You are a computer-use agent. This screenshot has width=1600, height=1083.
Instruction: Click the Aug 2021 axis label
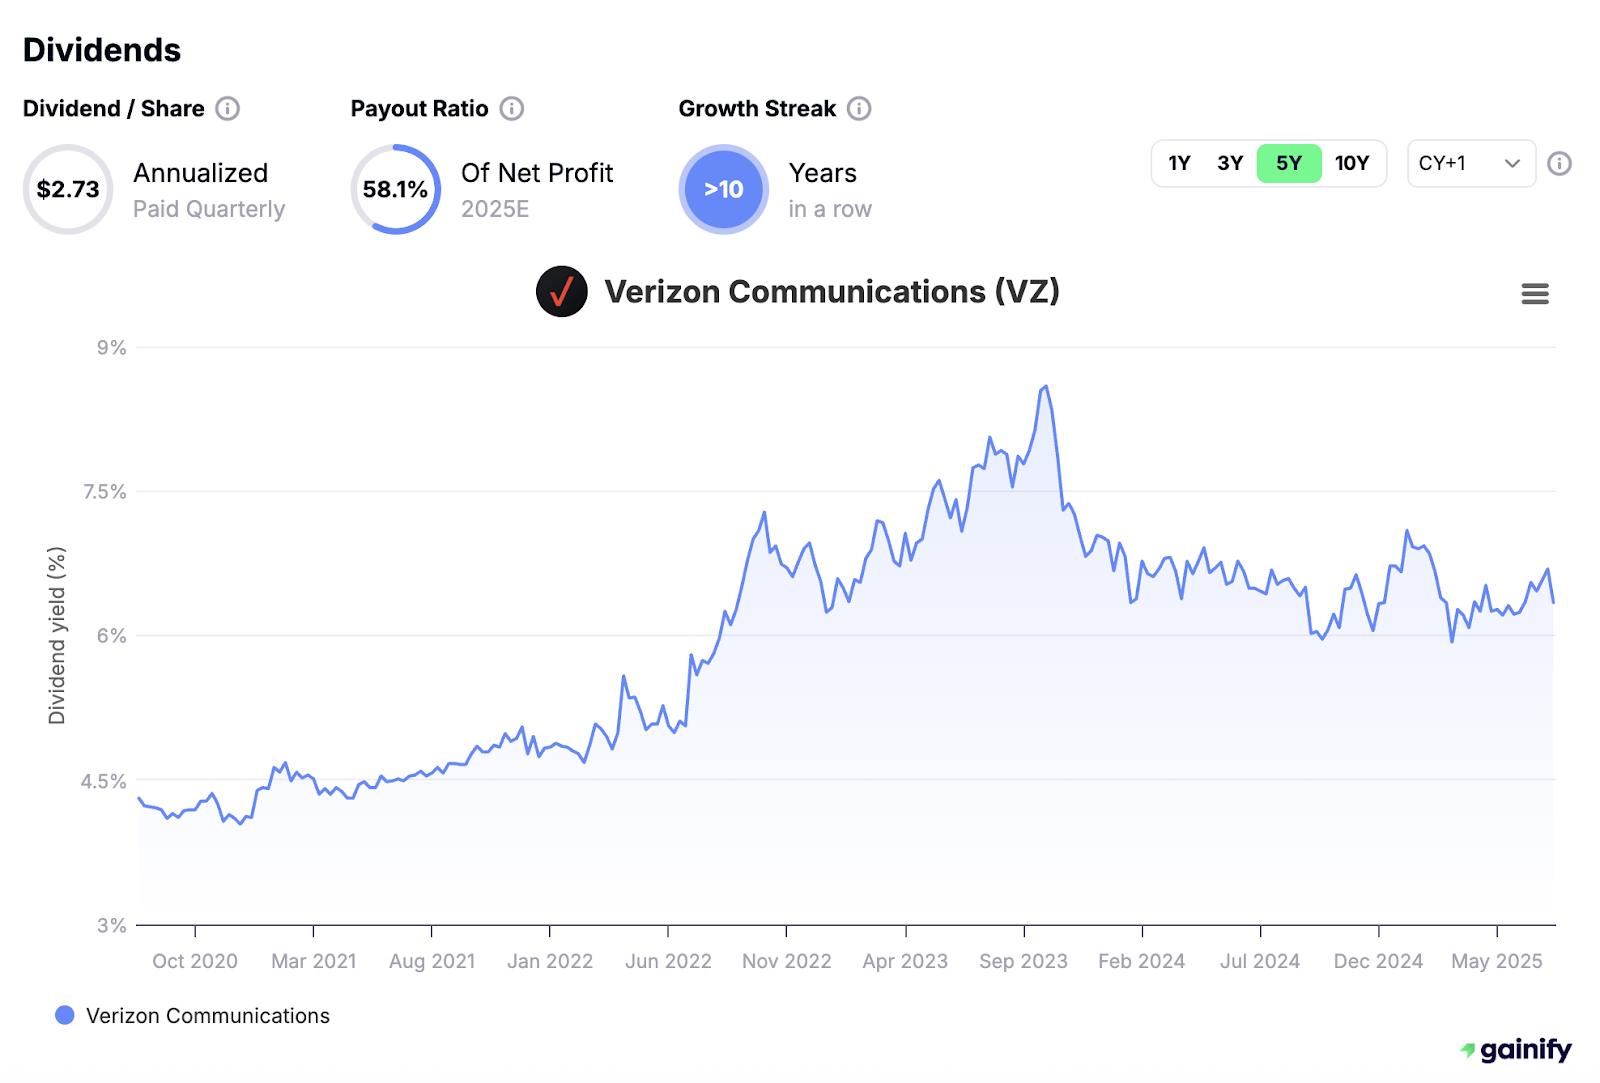click(x=432, y=961)
